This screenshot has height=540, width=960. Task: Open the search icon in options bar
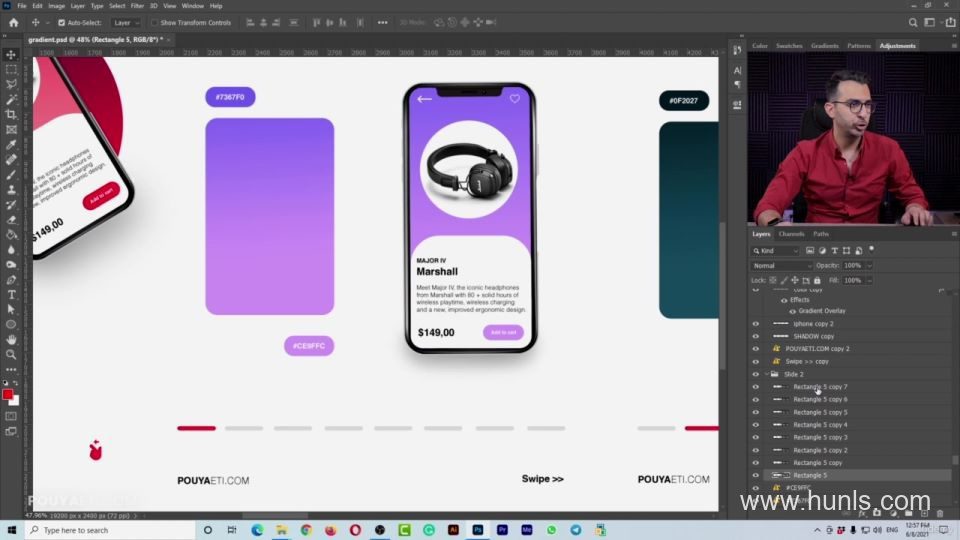(913, 23)
